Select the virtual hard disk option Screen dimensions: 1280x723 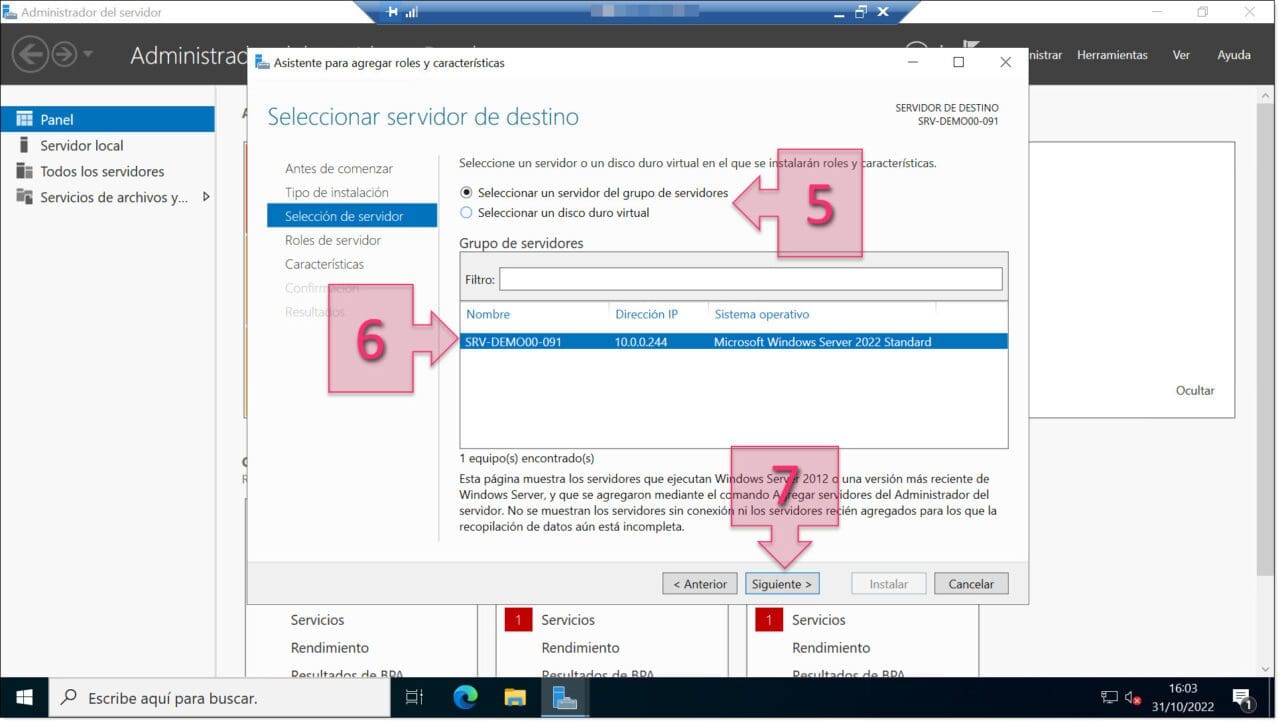(466, 213)
